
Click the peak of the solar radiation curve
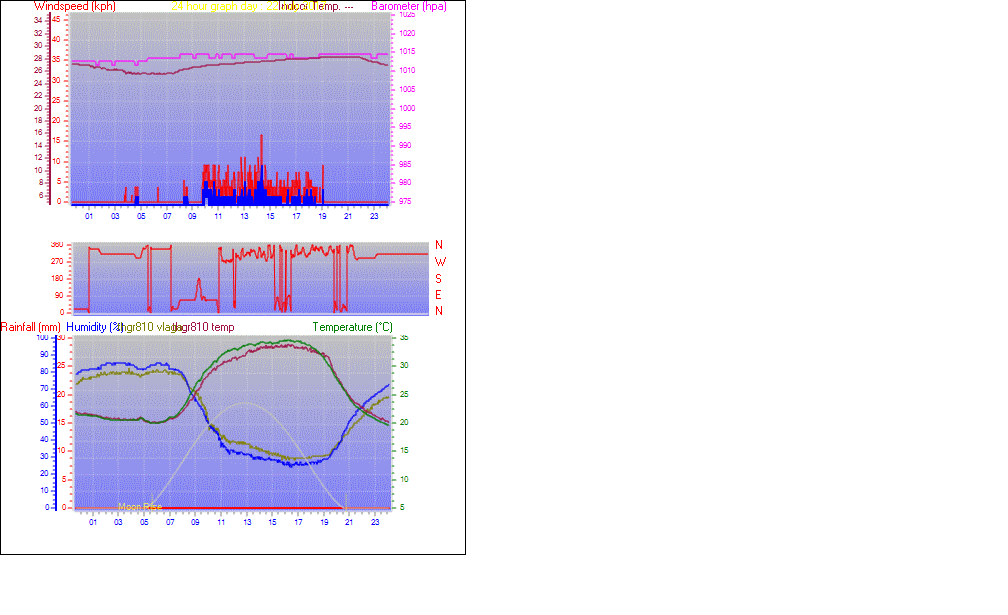242,403
